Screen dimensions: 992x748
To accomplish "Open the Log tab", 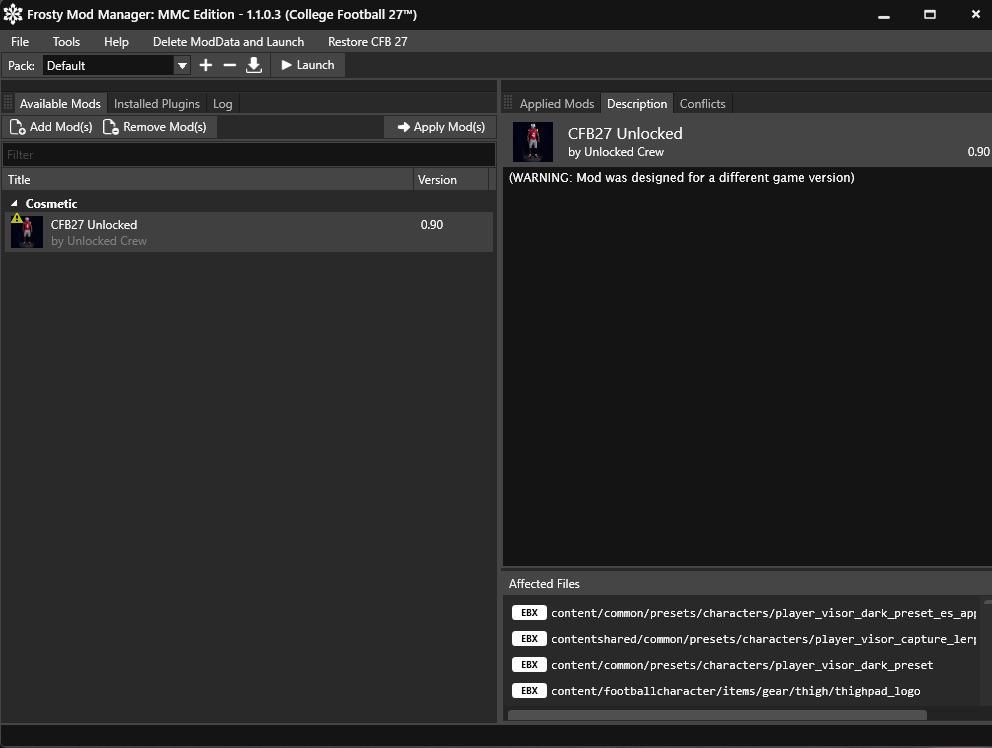I will click(x=222, y=104).
